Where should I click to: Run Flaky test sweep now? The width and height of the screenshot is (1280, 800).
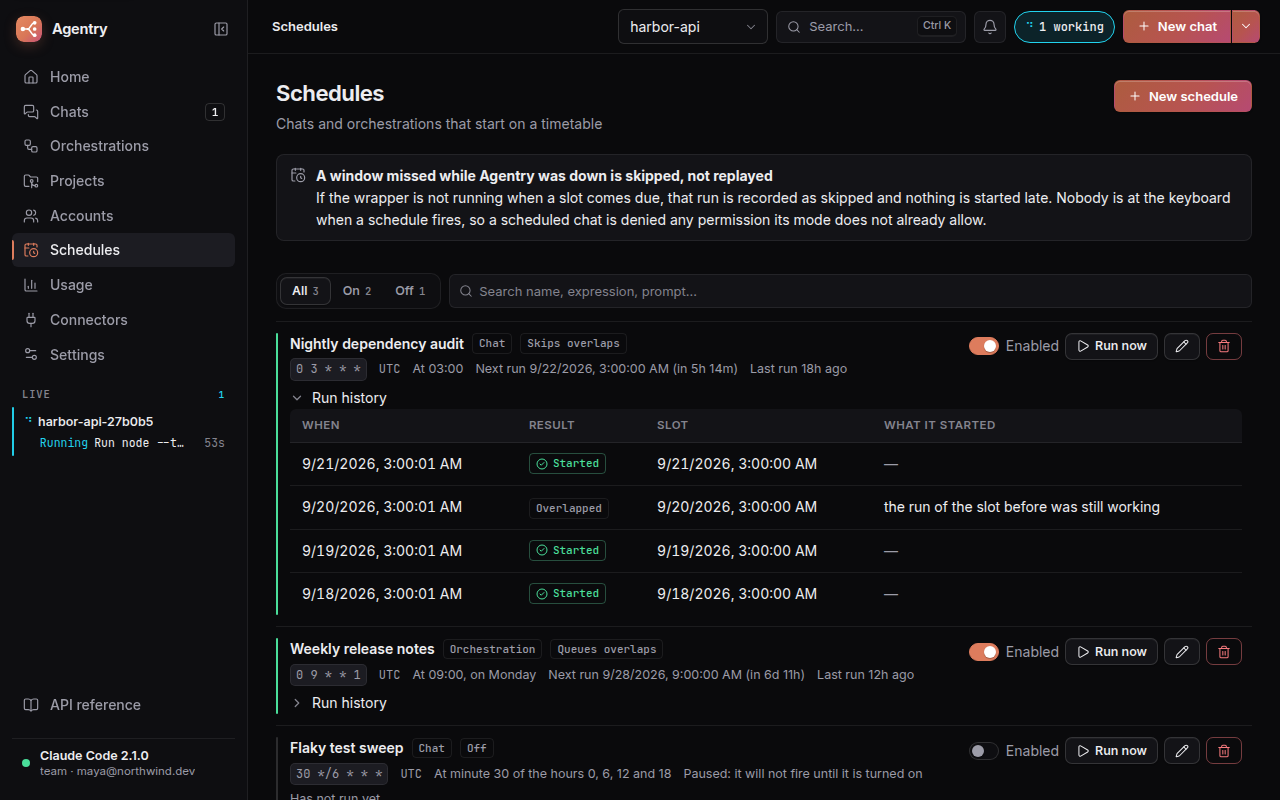pyautogui.click(x=1112, y=751)
